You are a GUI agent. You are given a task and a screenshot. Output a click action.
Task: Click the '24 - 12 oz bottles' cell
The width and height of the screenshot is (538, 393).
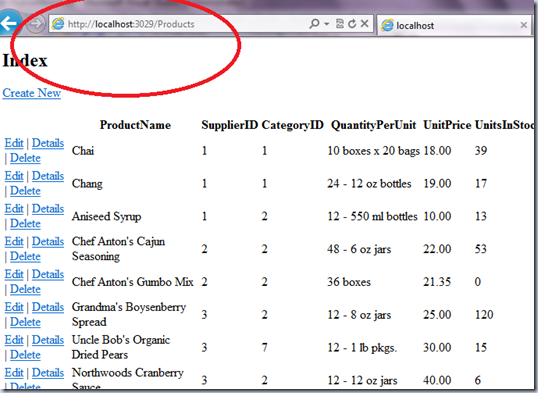click(x=369, y=184)
